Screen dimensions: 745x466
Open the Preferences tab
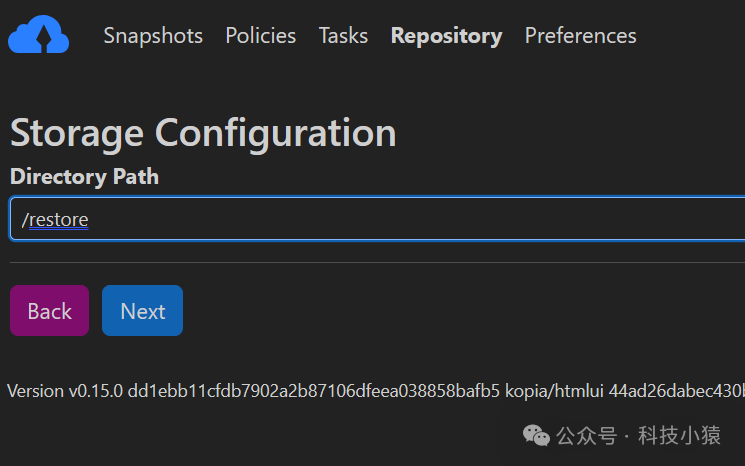pyautogui.click(x=580, y=36)
